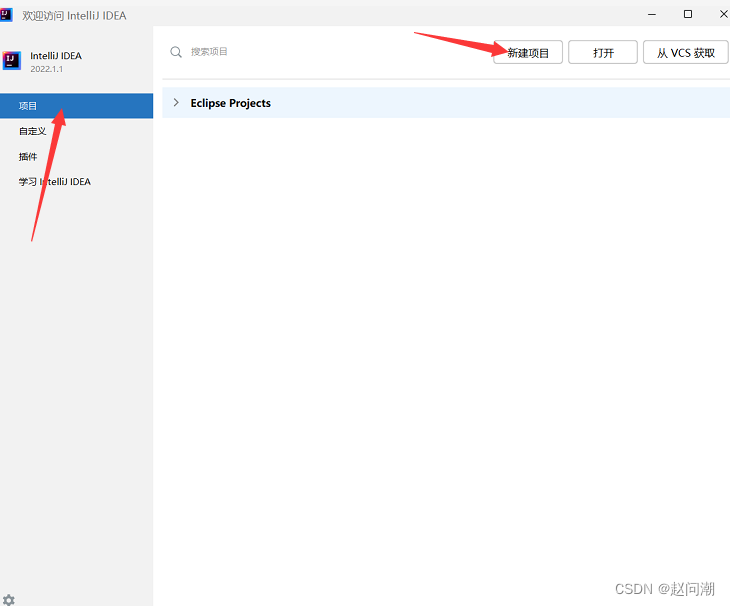Focus the 搜索项目 search field
The image size is (730, 606).
click(x=320, y=52)
